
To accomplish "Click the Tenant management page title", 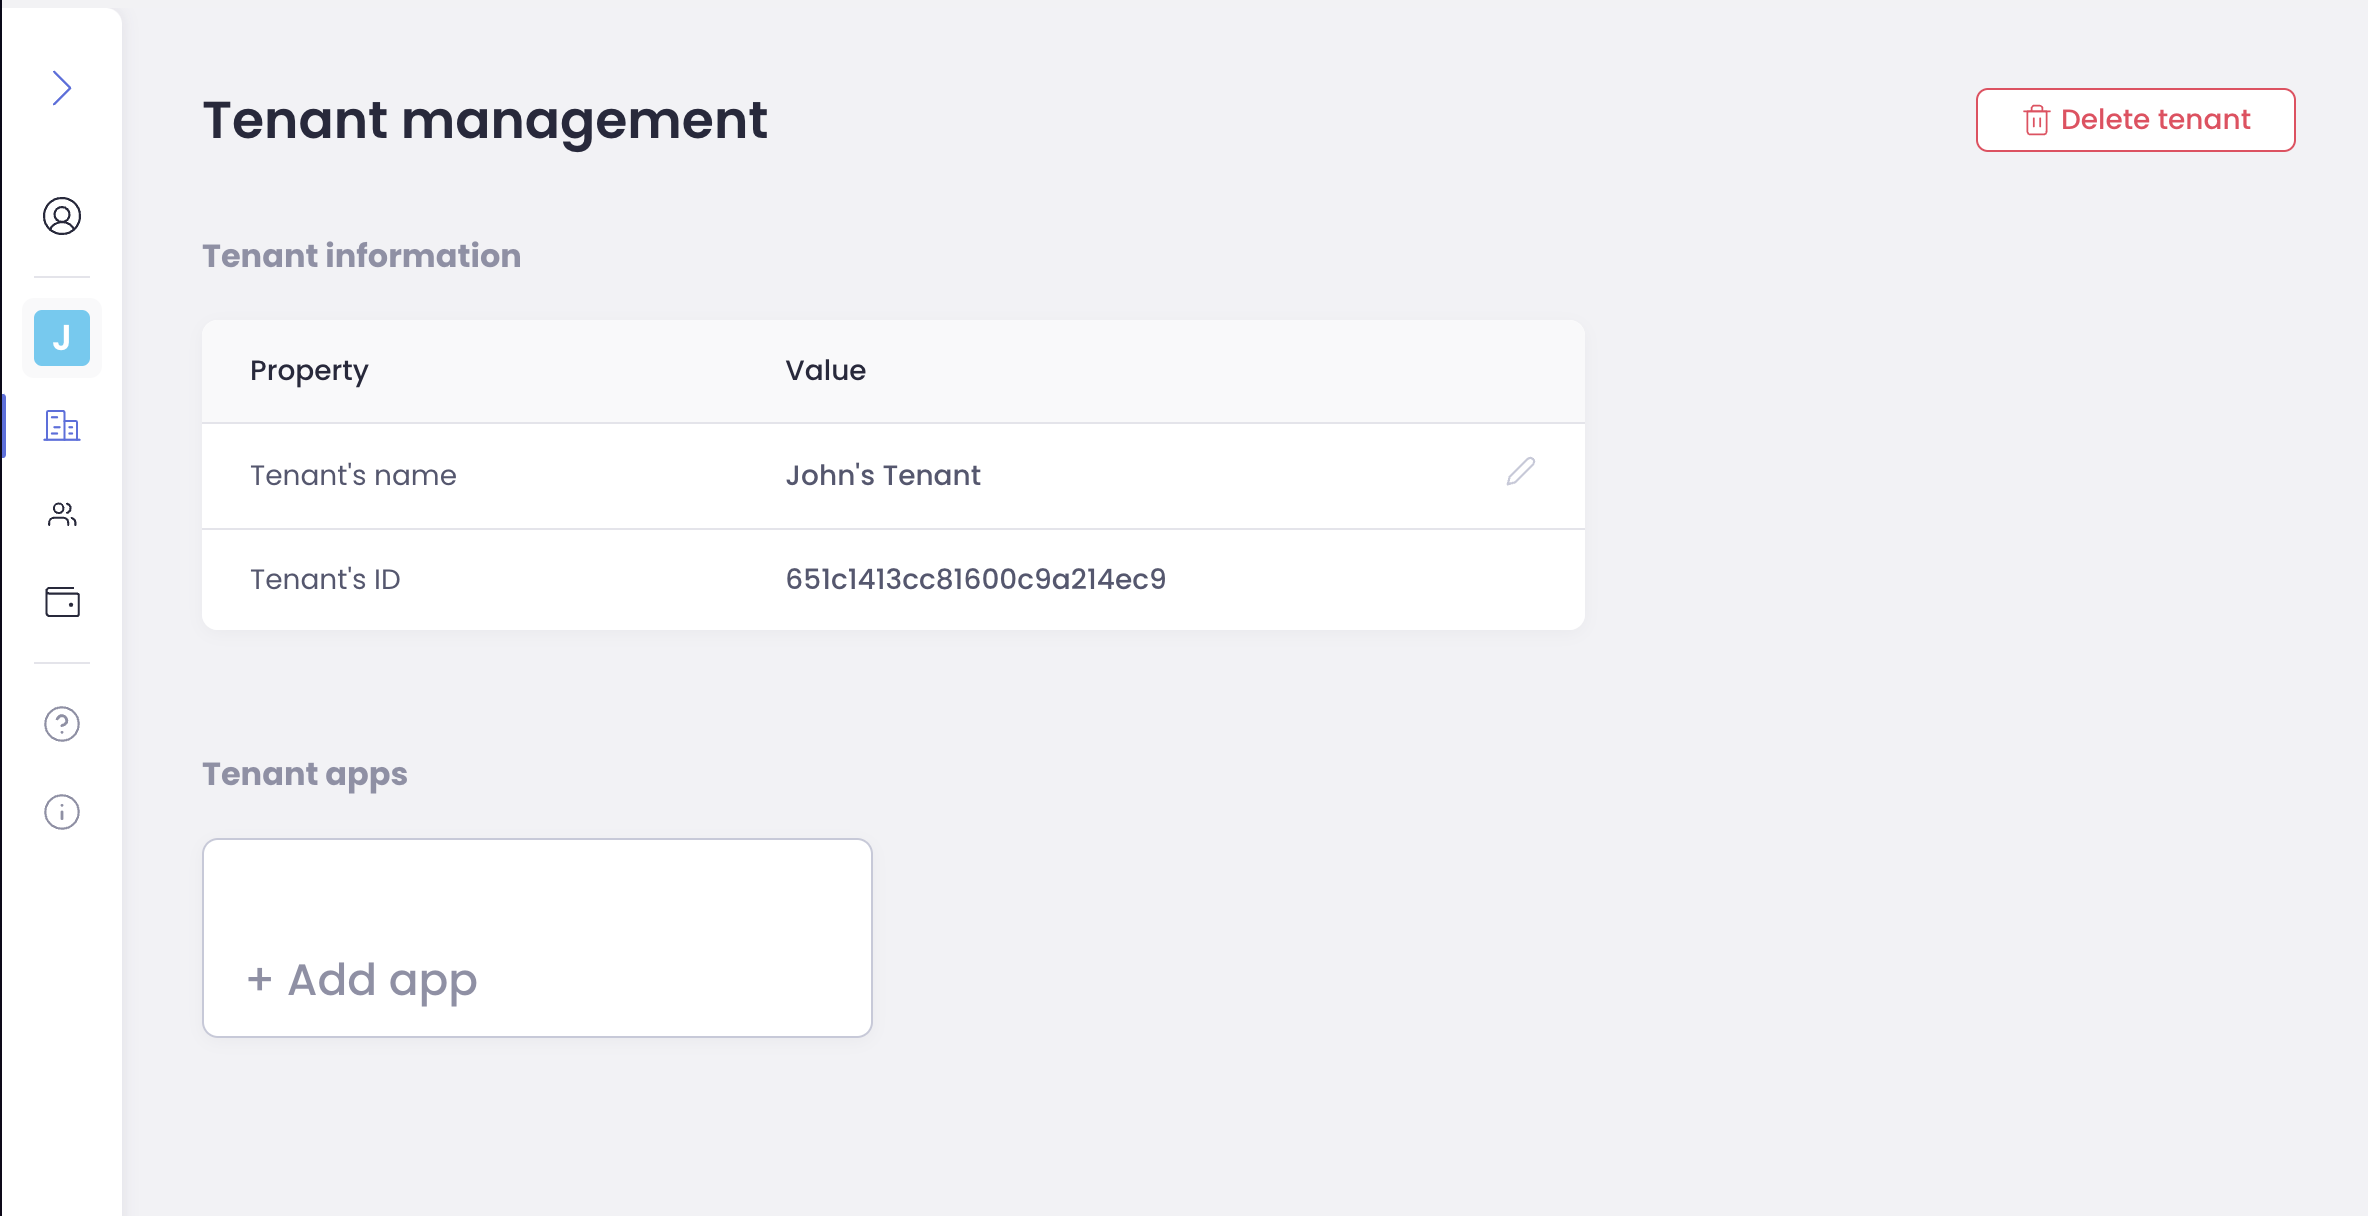I will click(485, 120).
